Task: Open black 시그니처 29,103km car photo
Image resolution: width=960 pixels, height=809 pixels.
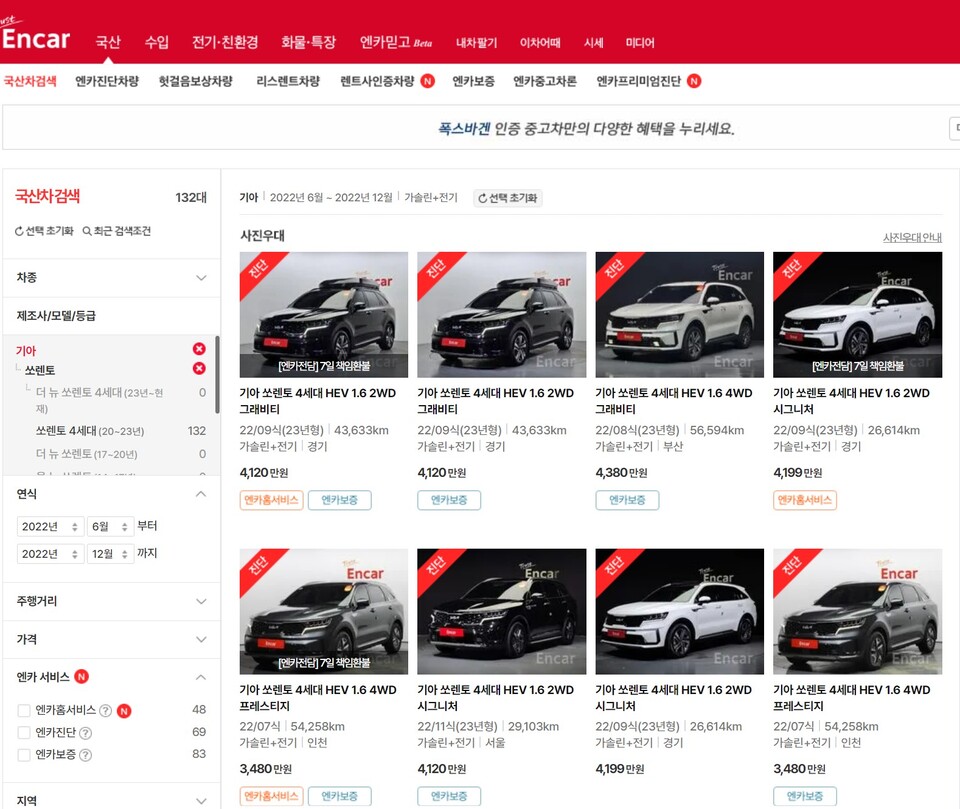Action: pyautogui.click(x=501, y=611)
